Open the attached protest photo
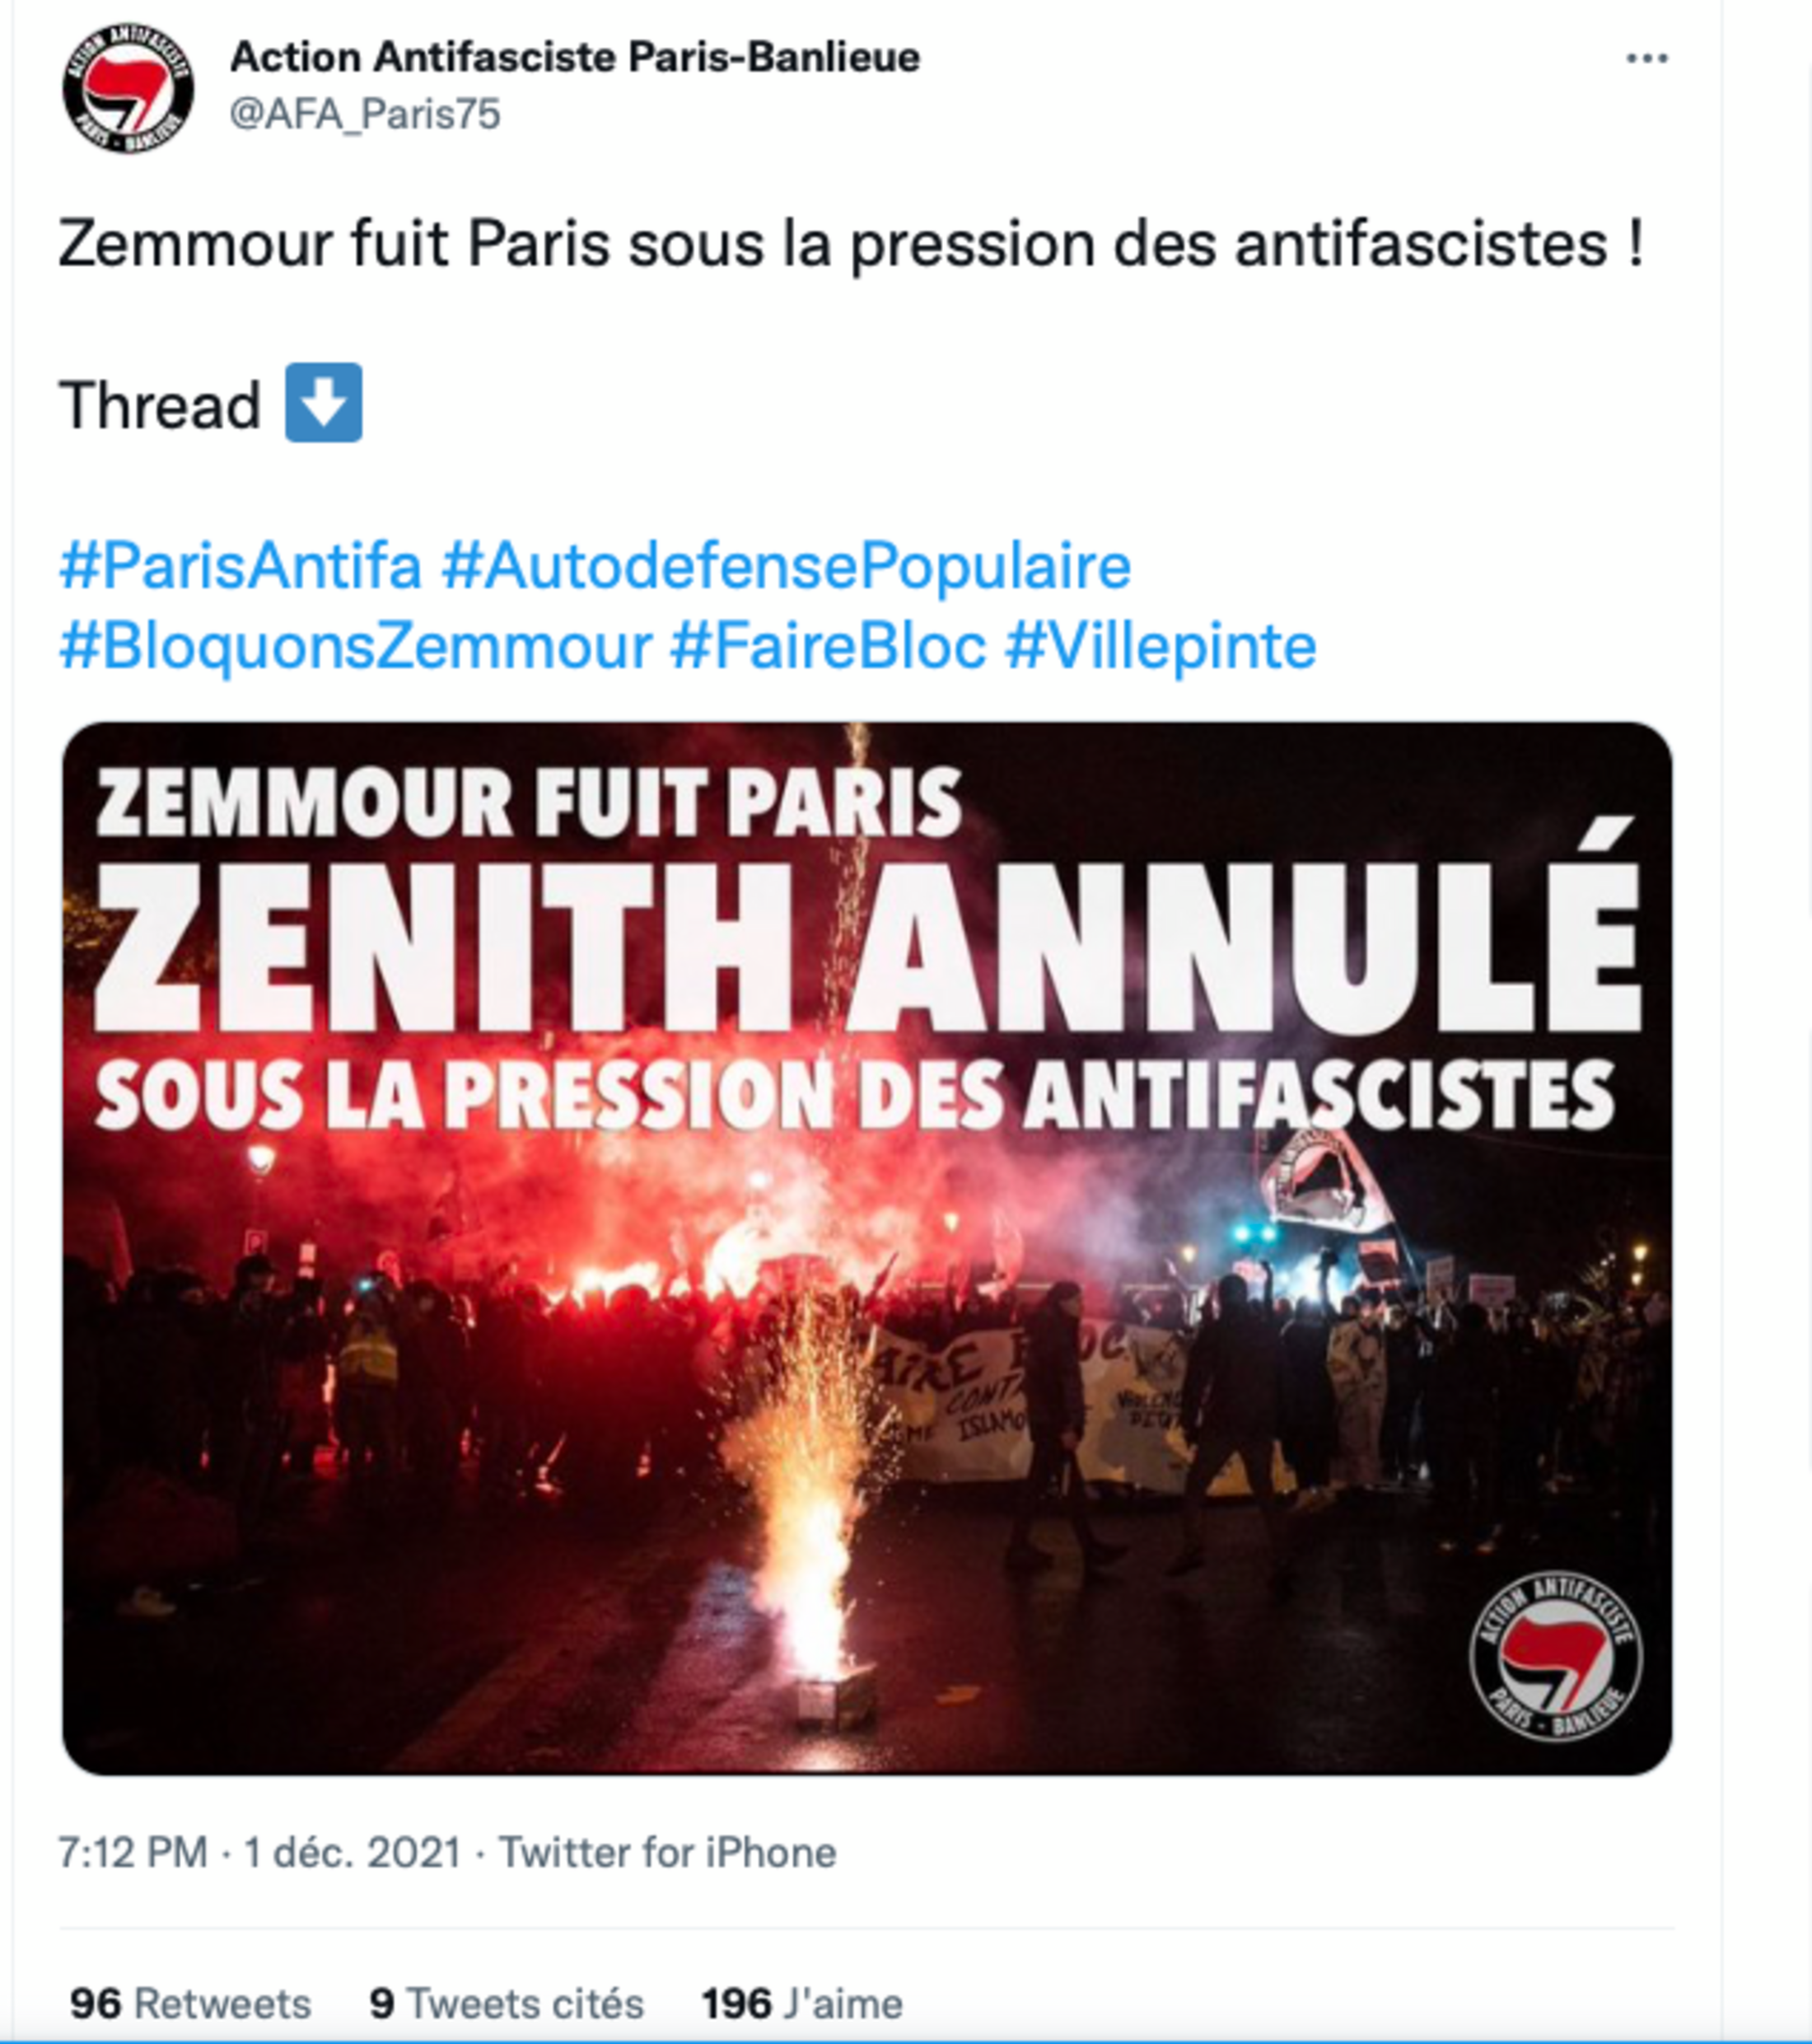This screenshot has height=2044, width=1812. [866, 1400]
